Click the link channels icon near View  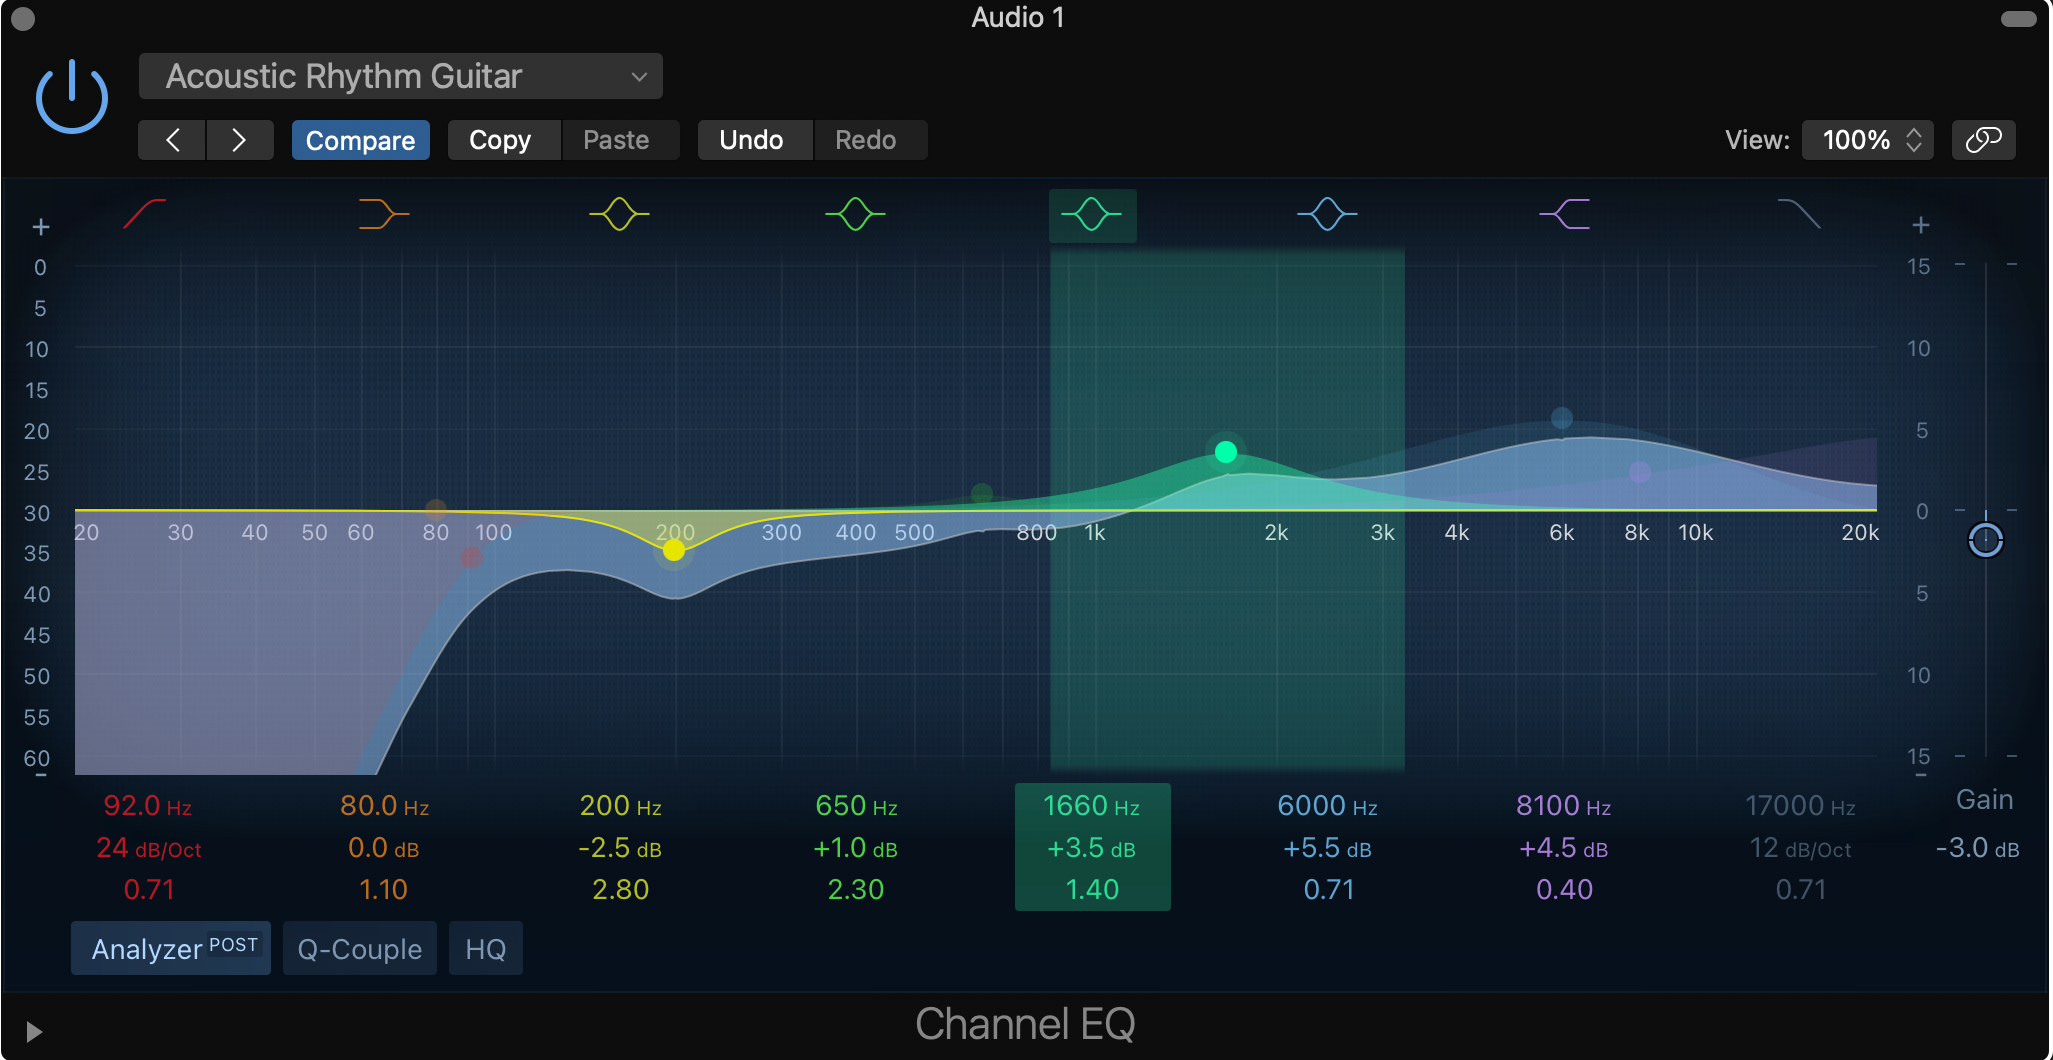(x=1983, y=139)
